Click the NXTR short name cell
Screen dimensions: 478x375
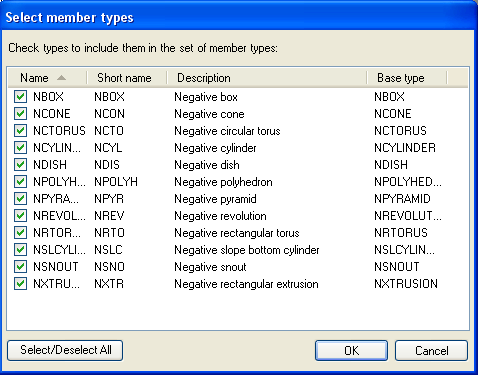[109, 284]
